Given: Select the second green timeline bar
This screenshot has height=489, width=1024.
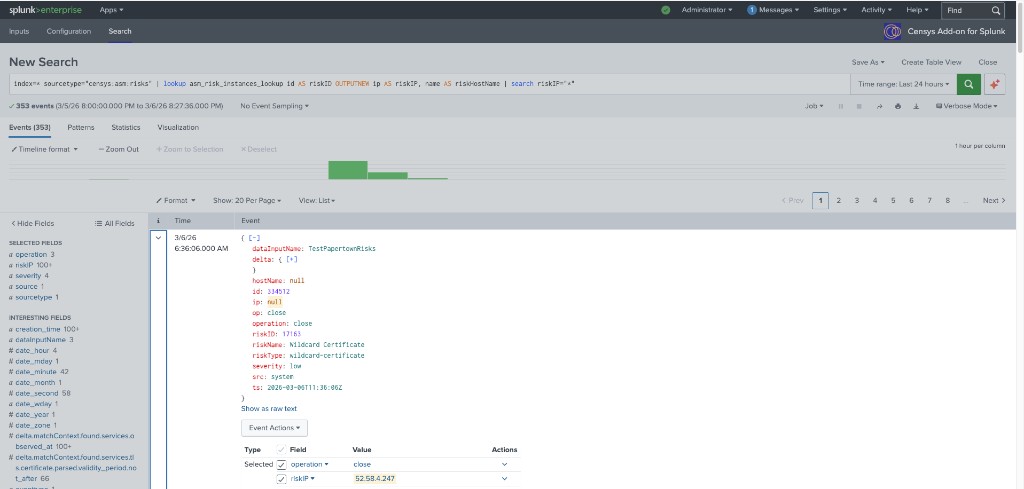Looking at the screenshot, I should (x=387, y=176).
